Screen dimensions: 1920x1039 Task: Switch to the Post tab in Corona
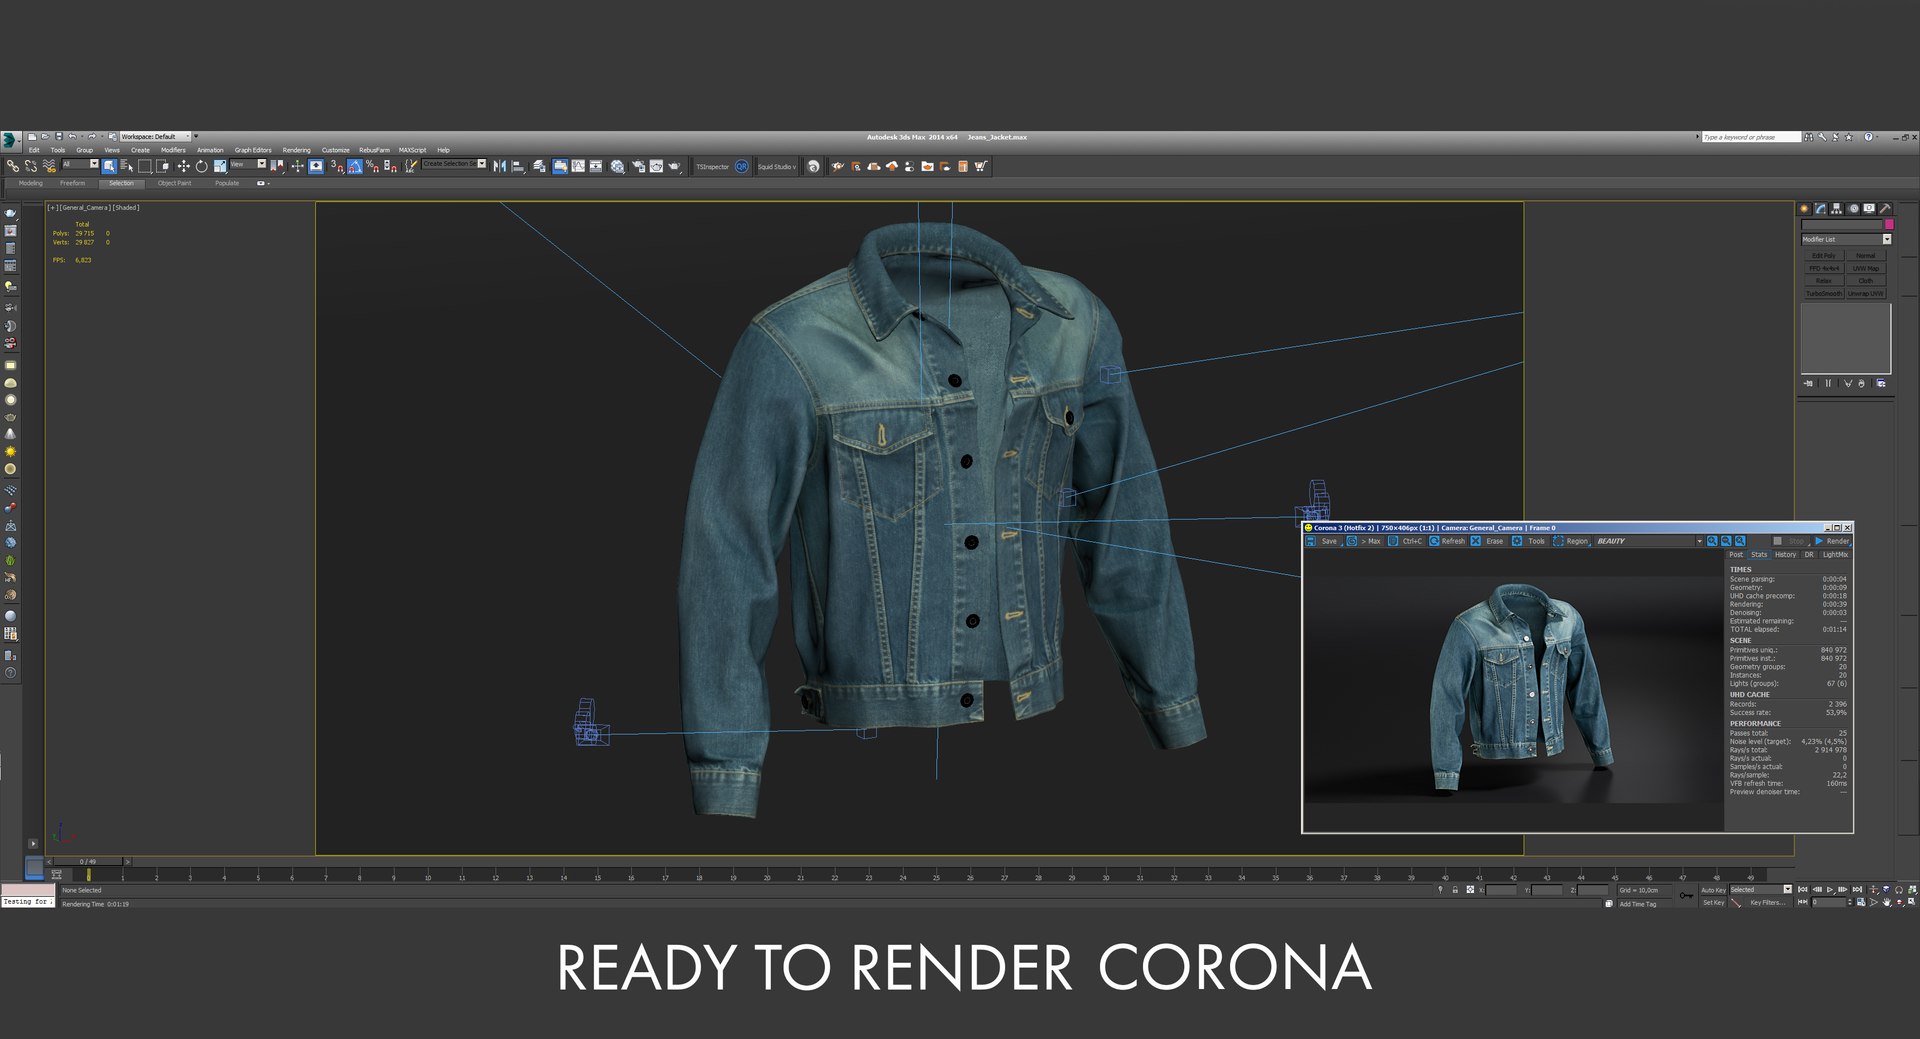tap(1736, 555)
